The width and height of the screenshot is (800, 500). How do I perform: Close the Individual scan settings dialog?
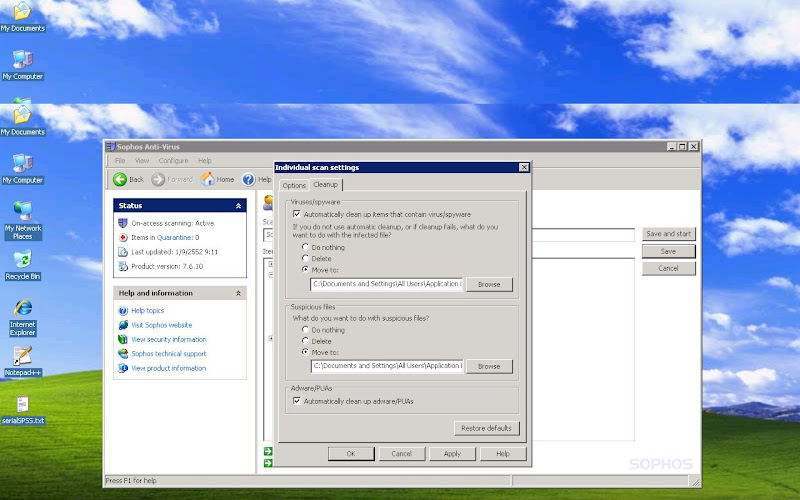523,167
